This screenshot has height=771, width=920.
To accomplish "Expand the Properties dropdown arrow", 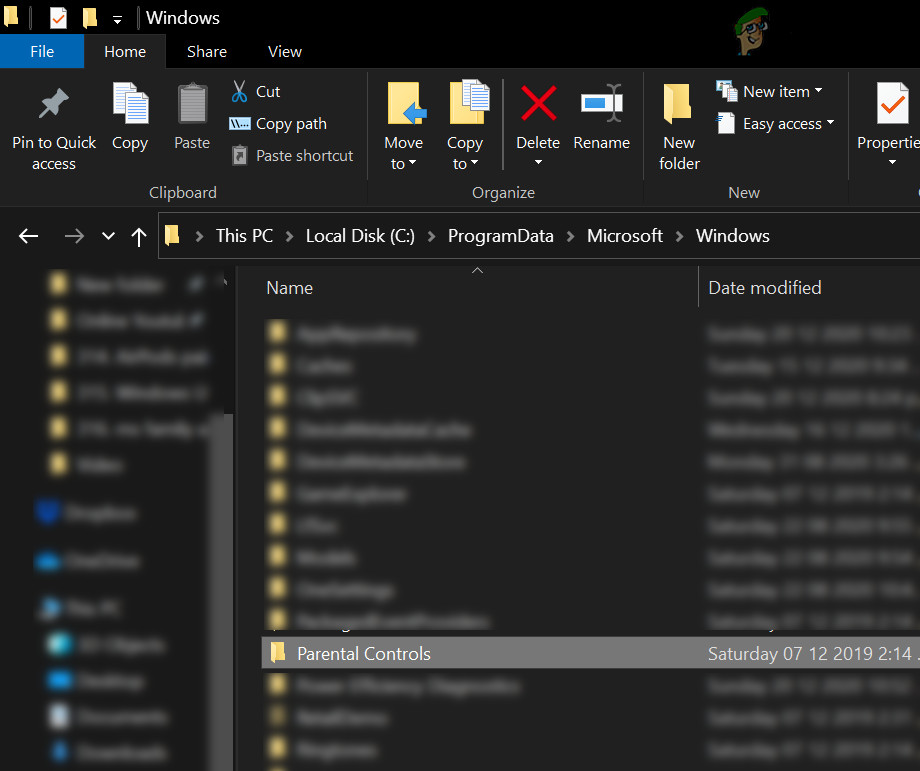I will tap(892, 162).
